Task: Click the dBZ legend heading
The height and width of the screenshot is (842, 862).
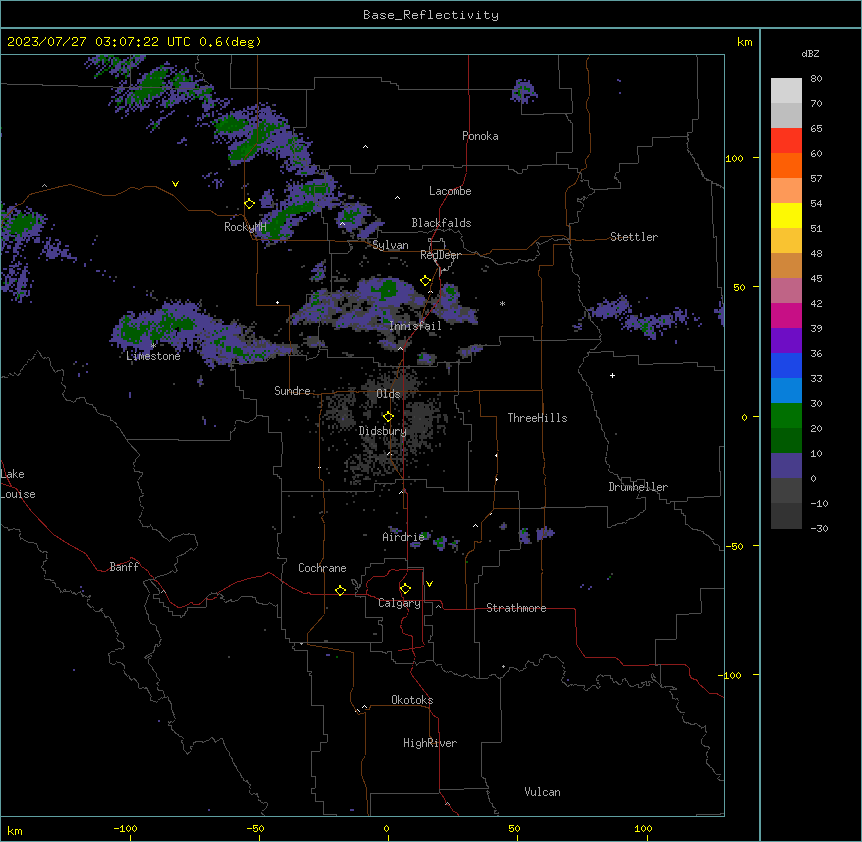Action: pos(810,54)
